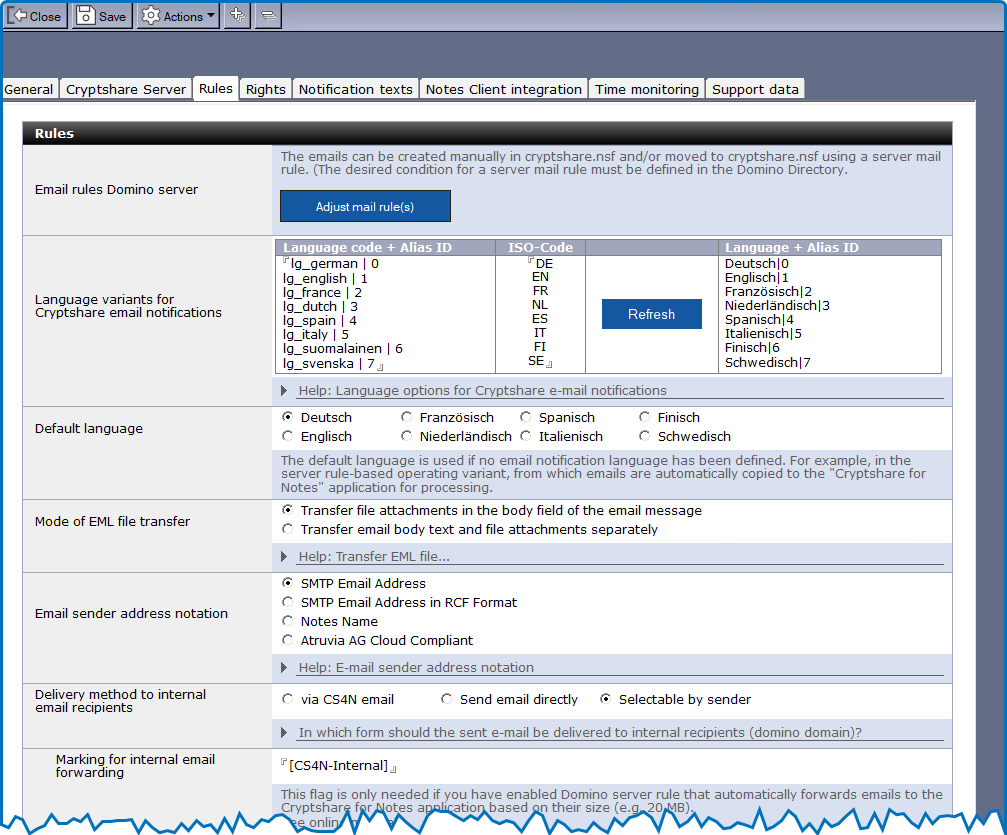Image resolution: width=1007 pixels, height=835 pixels.
Task: Open the Actions dropdown menu
Action: tap(178, 16)
